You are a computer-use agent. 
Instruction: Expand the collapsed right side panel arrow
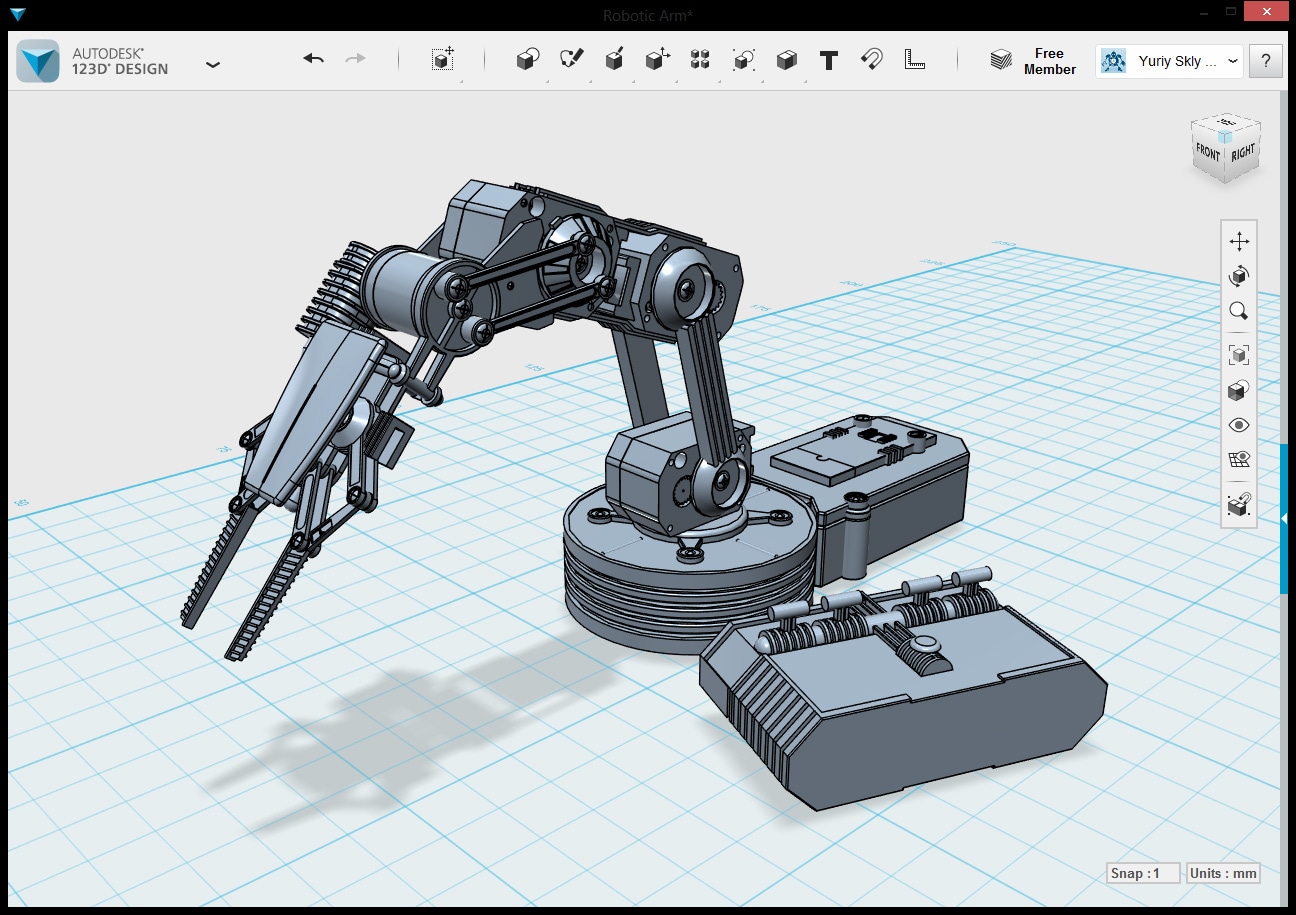1284,518
